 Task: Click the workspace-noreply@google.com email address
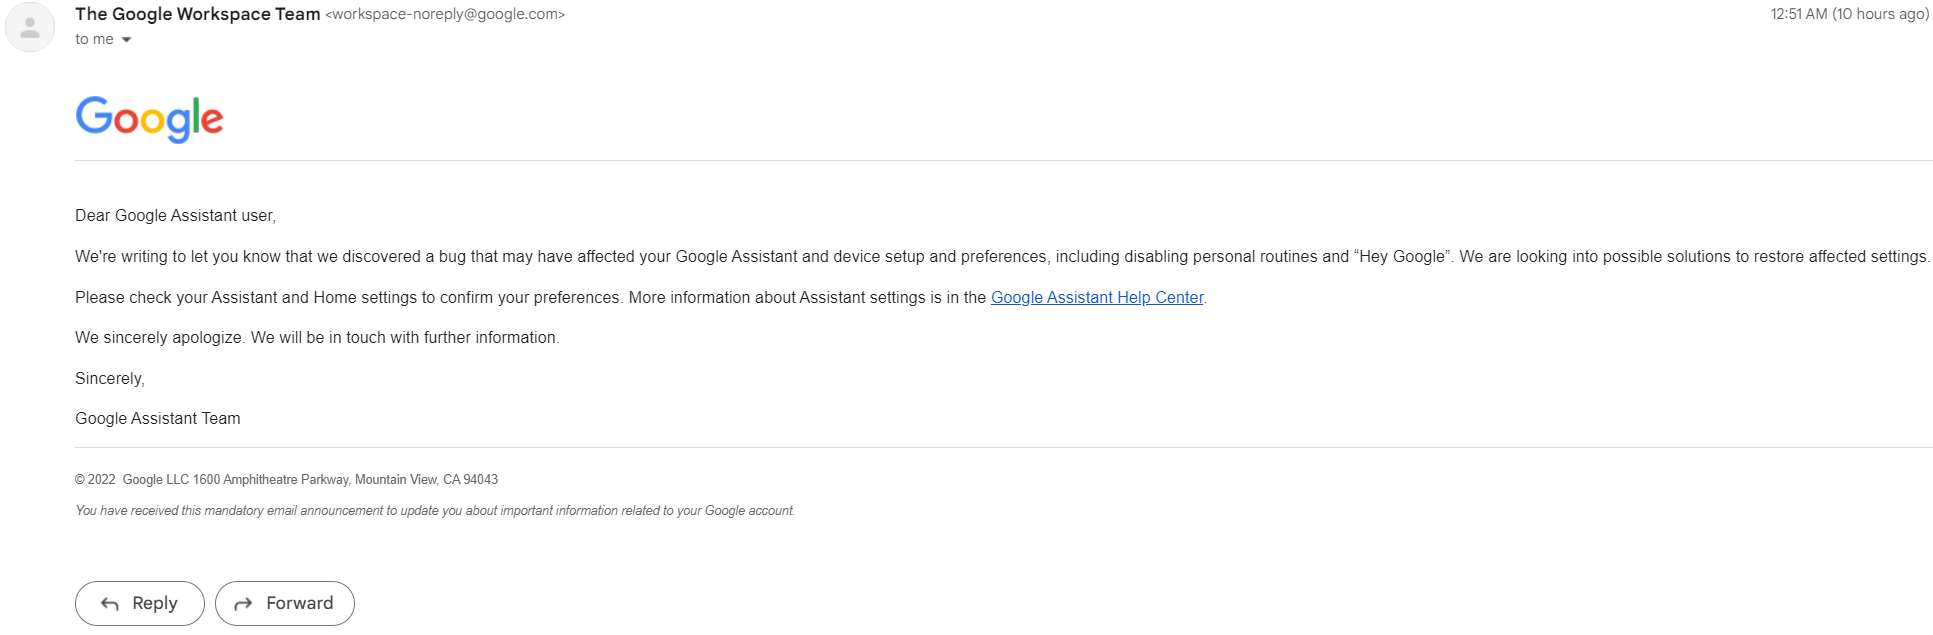pos(445,15)
